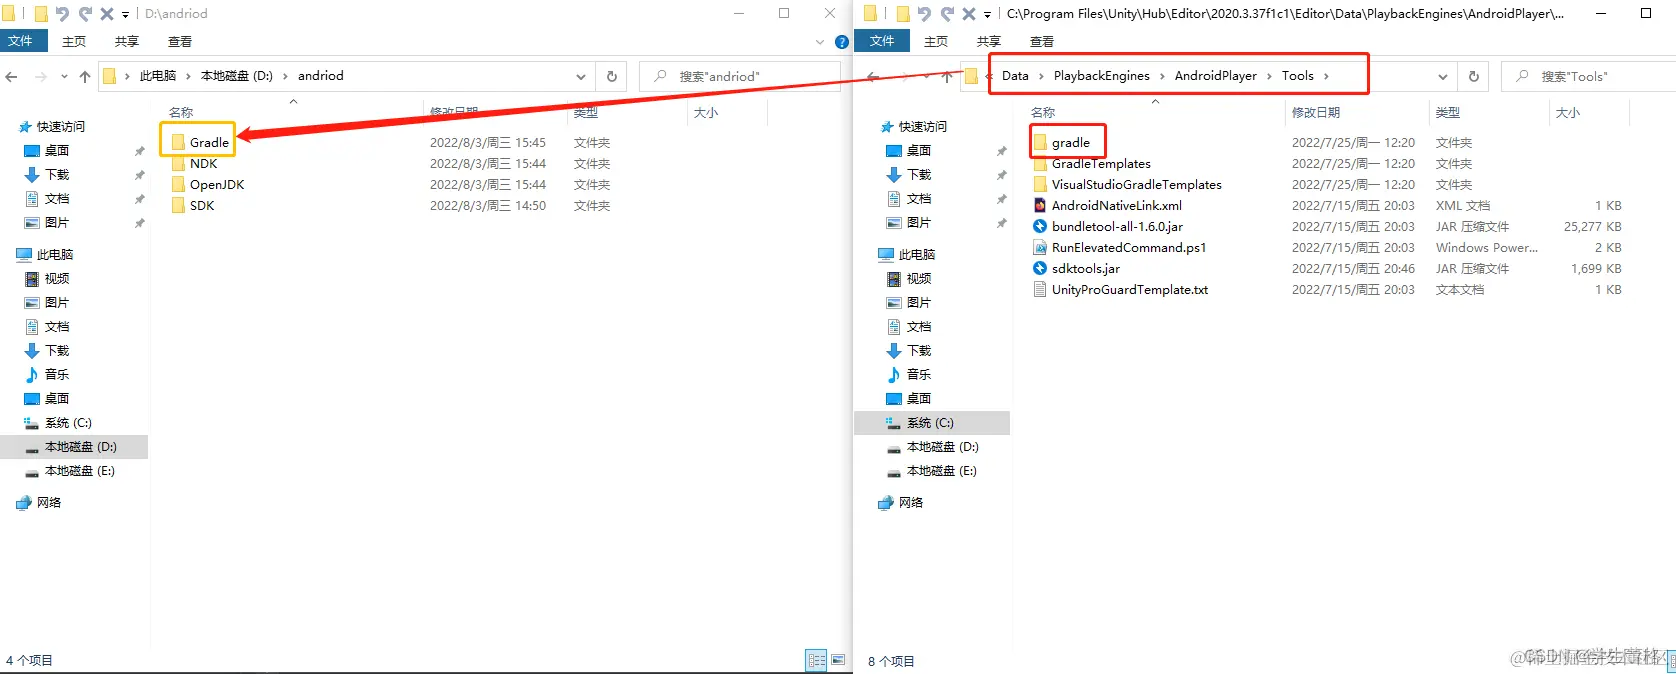Select 本地磁盘 (E:) in right window sidebar

pos(942,470)
